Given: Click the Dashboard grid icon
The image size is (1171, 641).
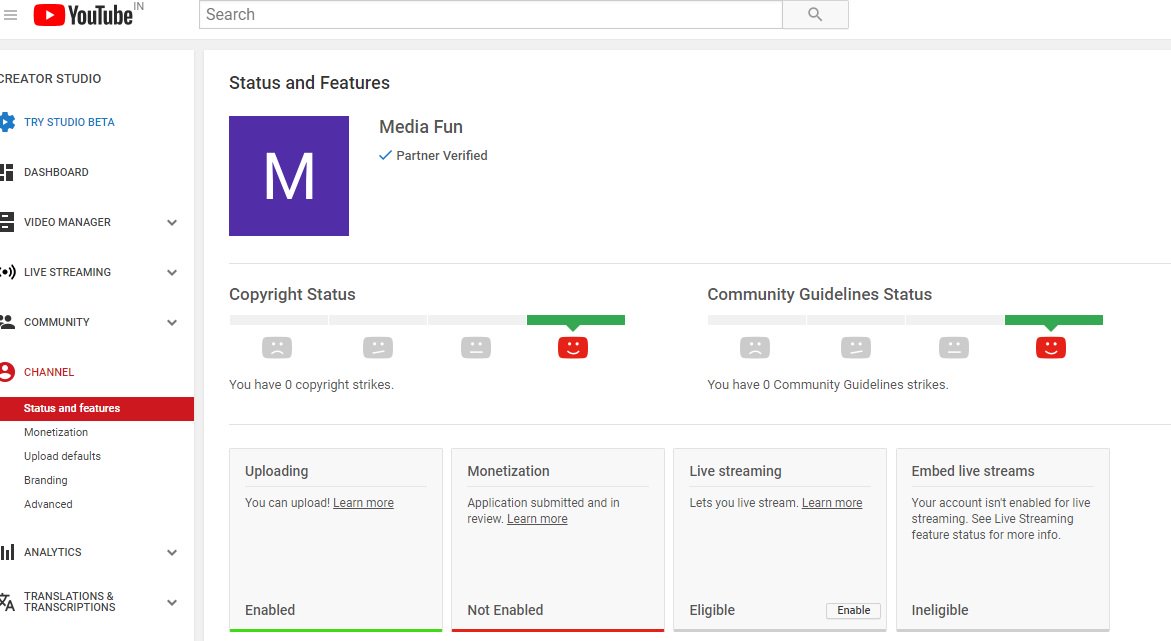Looking at the screenshot, I should click(x=7, y=173).
